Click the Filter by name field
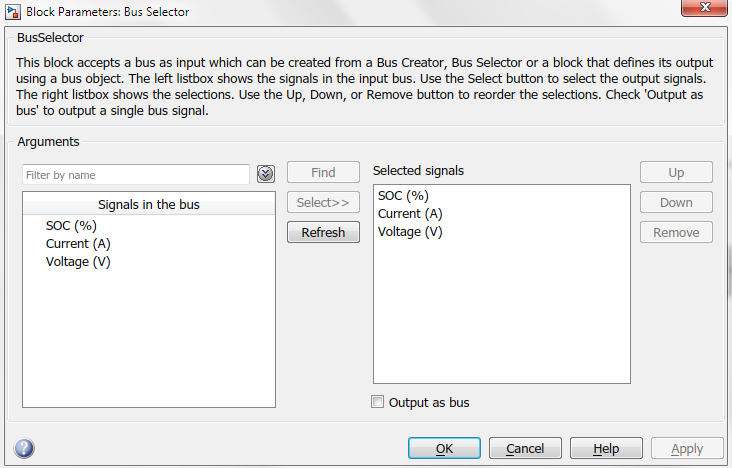This screenshot has height=468, width=732. tap(136, 175)
